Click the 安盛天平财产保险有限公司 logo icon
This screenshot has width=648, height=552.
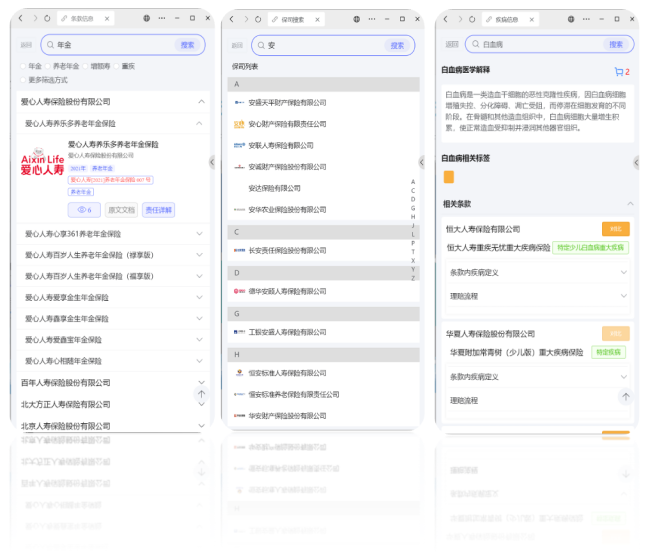pyautogui.click(x=239, y=102)
